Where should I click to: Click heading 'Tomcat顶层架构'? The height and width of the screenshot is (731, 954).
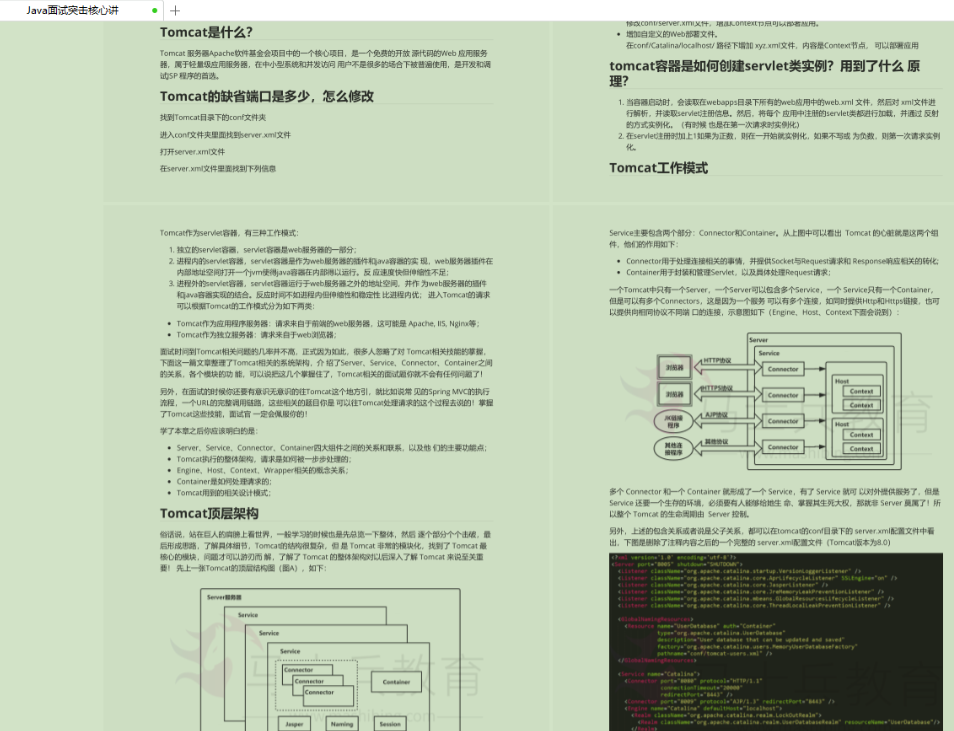(209, 514)
